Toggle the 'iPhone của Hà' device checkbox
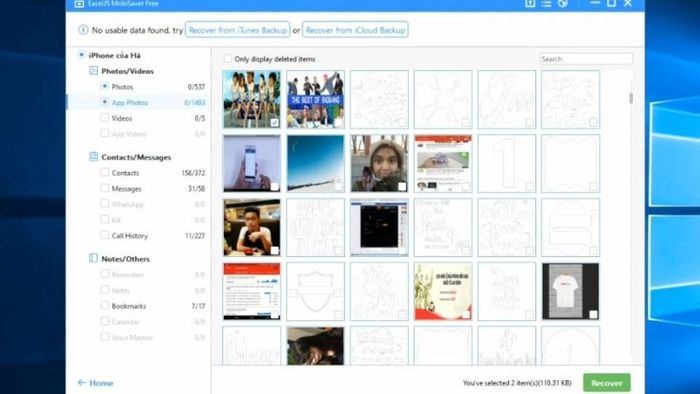The width and height of the screenshot is (700, 394). pos(81,55)
